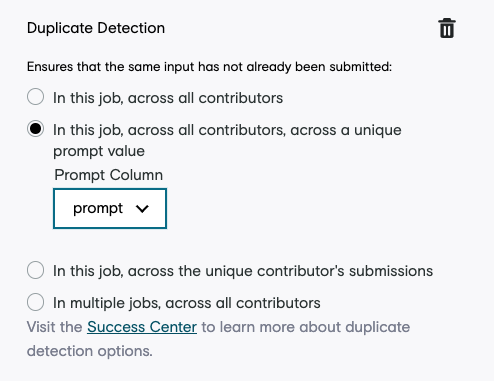Click label text 'In this job, across all contributors'
The image size is (494, 381).
[x=168, y=98]
